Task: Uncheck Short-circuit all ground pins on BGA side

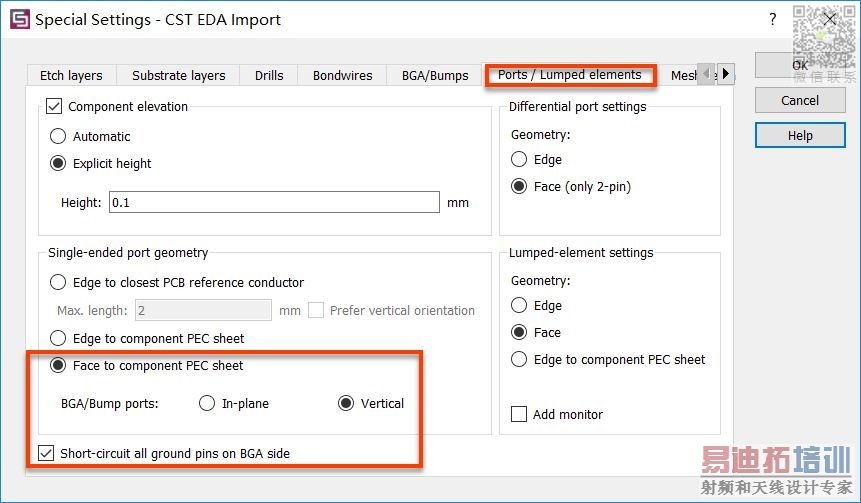Action: 47,453
